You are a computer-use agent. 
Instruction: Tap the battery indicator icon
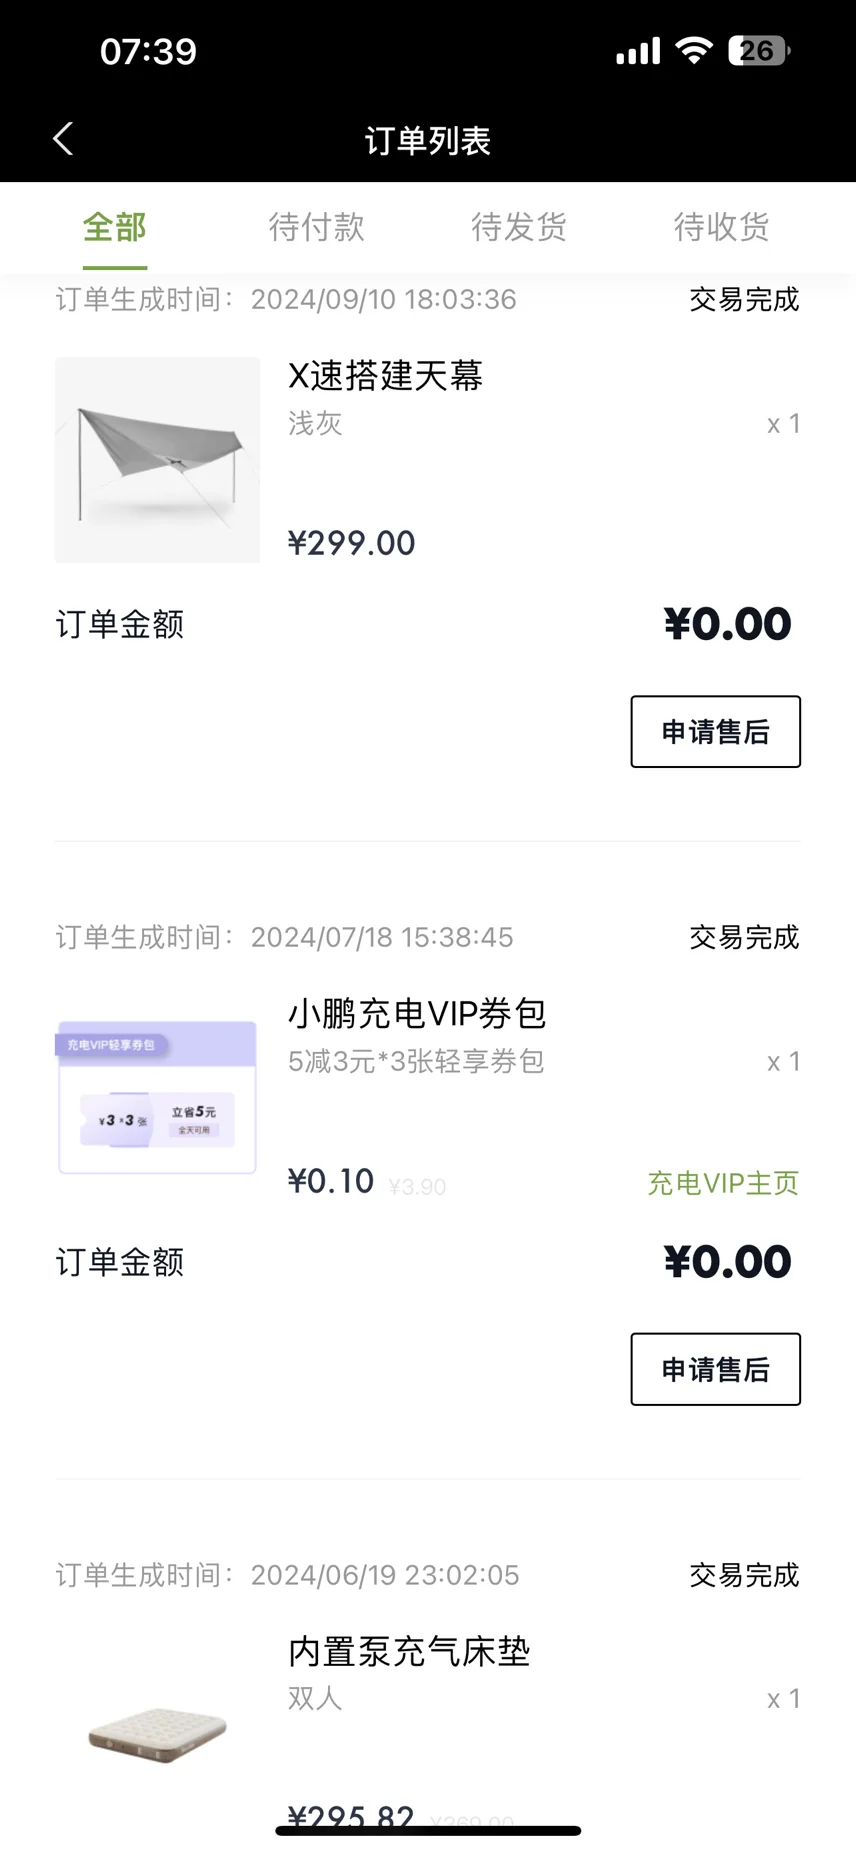(x=759, y=50)
